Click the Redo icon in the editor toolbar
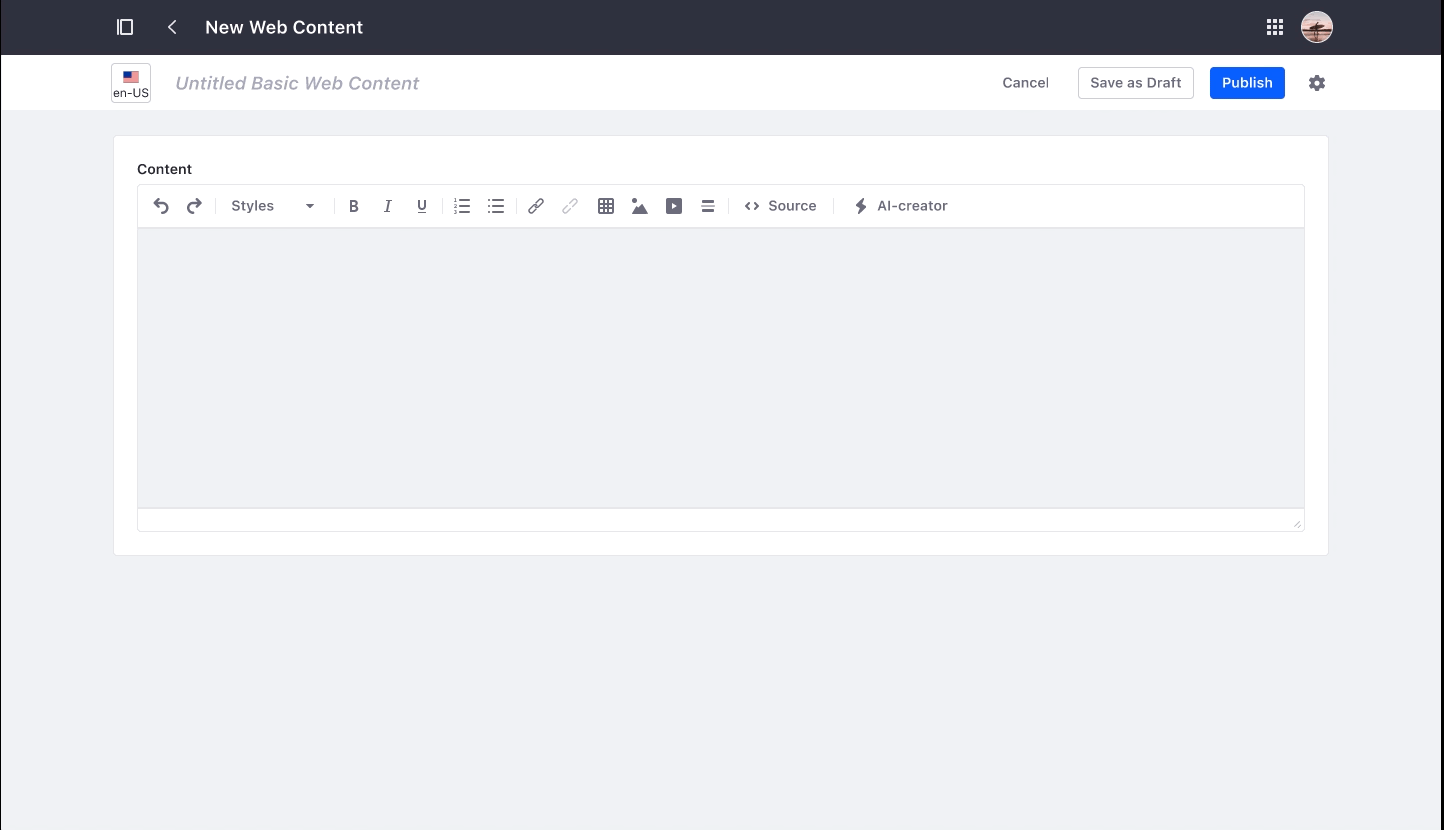 tap(194, 206)
